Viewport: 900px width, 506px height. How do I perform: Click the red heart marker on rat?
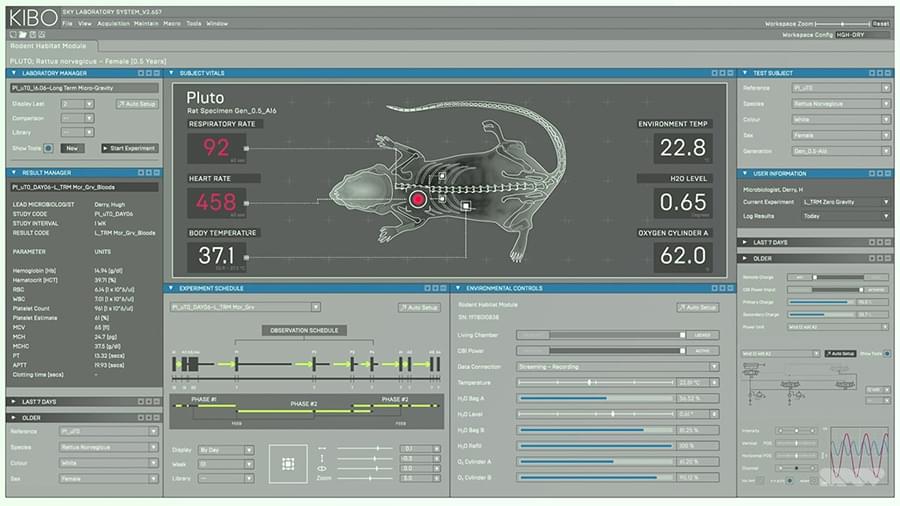[418, 199]
